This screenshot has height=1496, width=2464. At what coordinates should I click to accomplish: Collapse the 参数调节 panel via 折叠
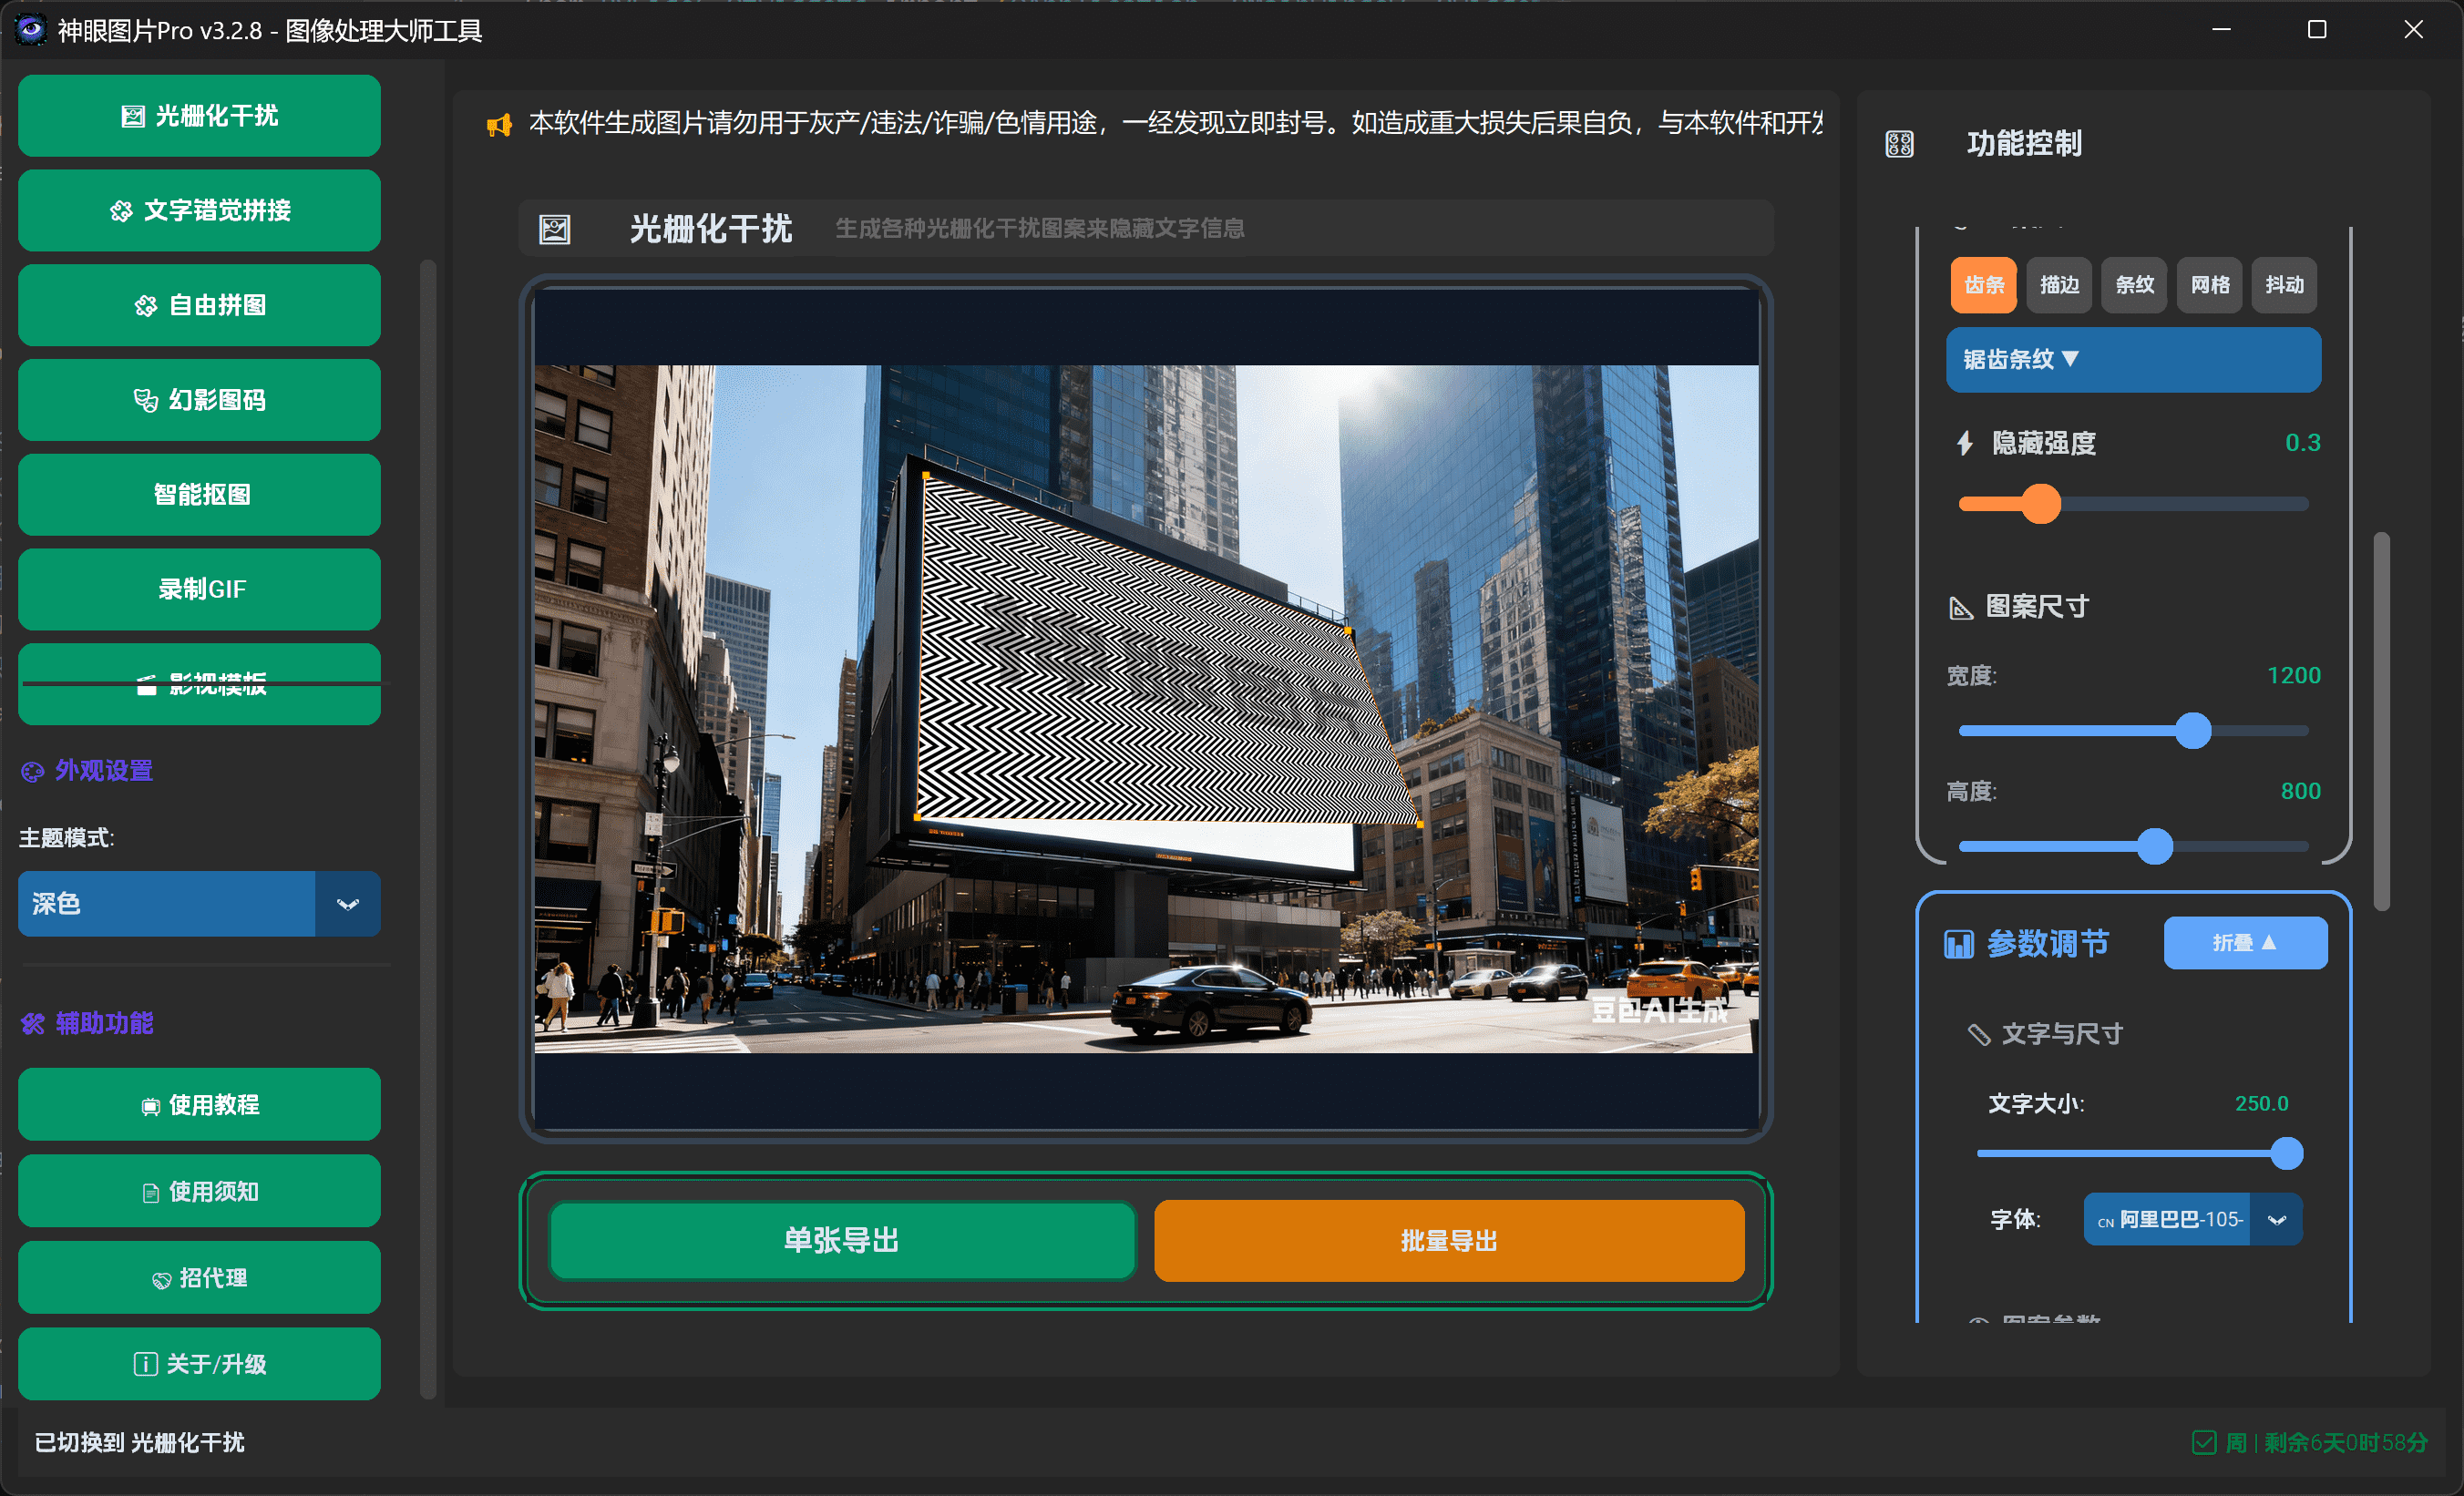click(x=2245, y=942)
